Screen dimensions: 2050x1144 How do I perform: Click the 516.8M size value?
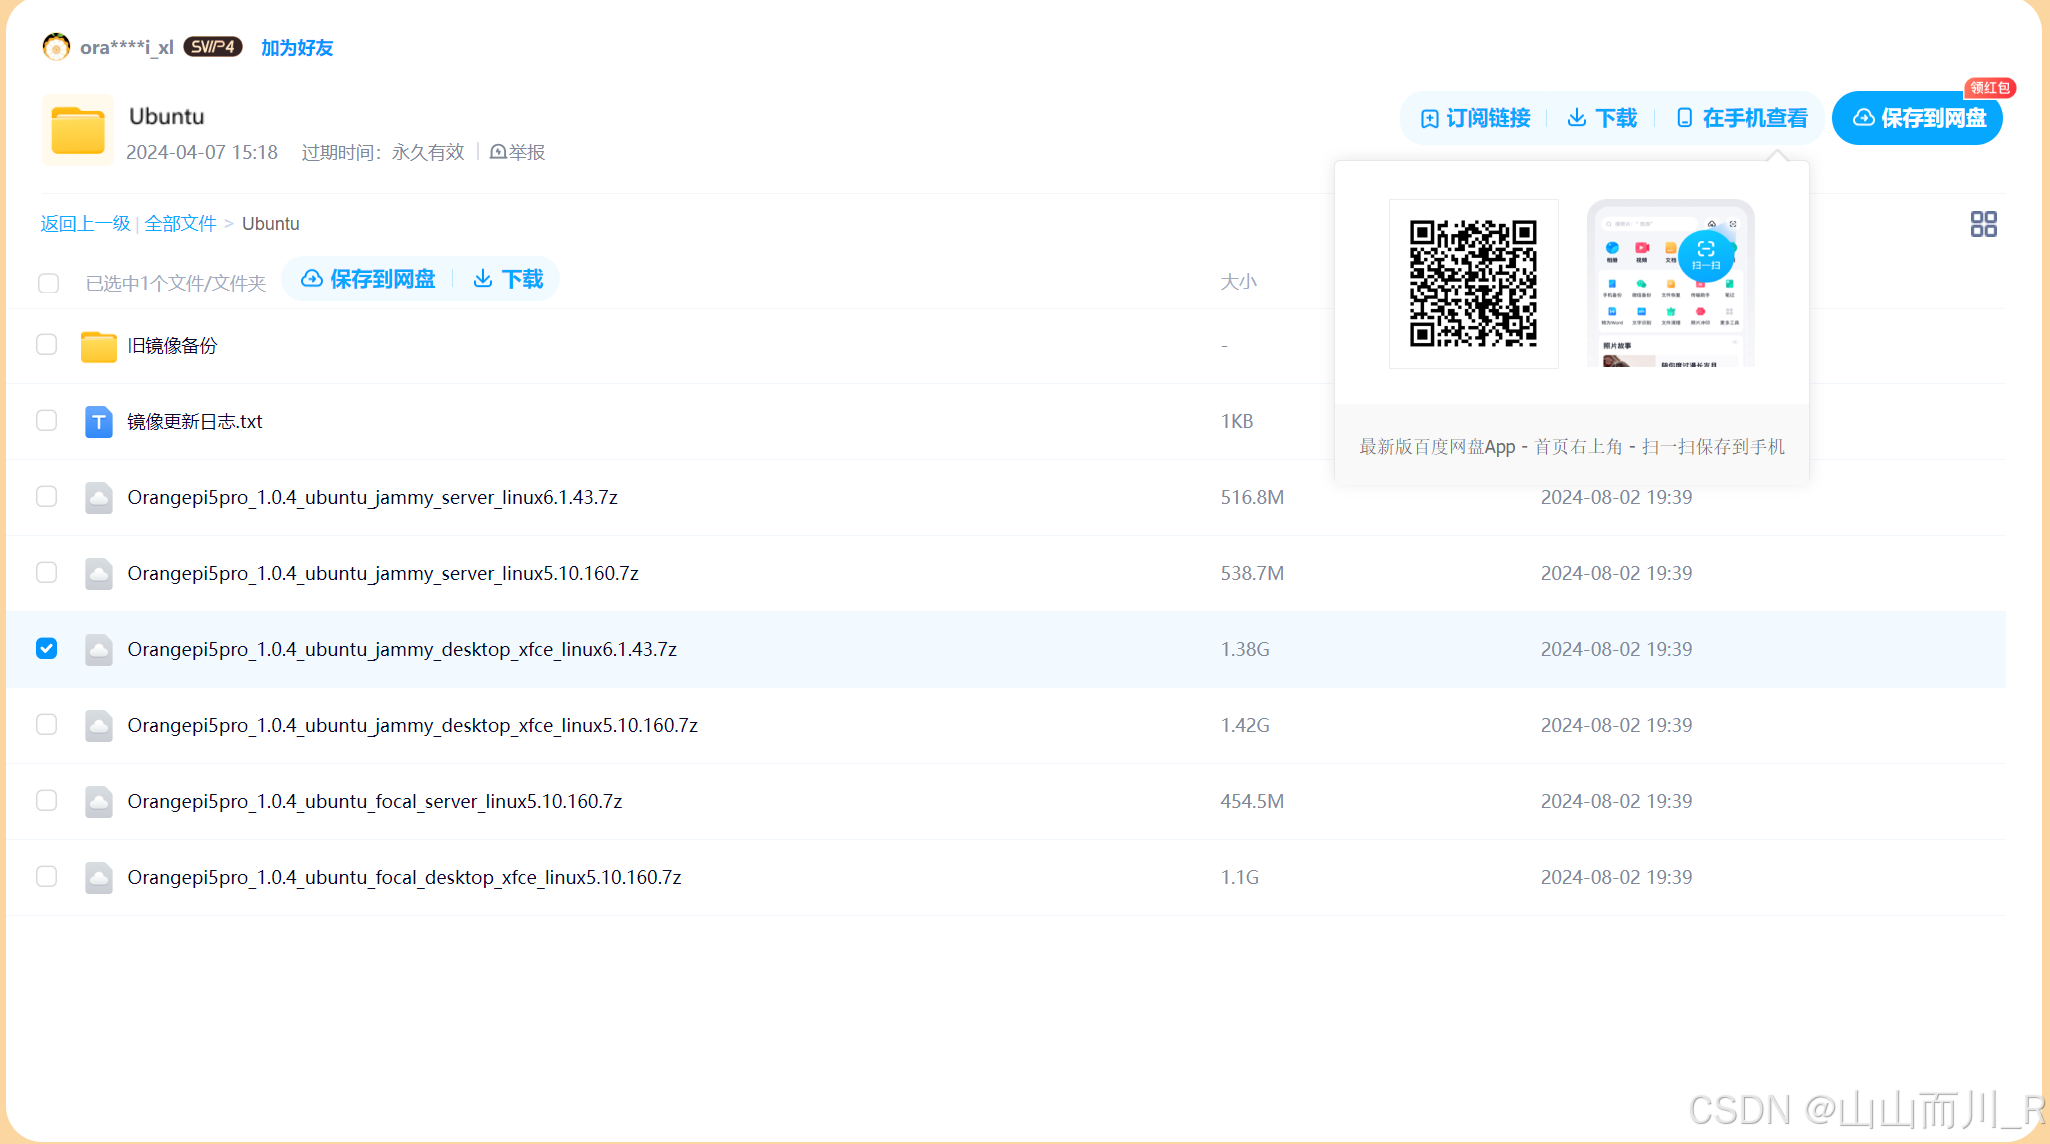(1252, 498)
